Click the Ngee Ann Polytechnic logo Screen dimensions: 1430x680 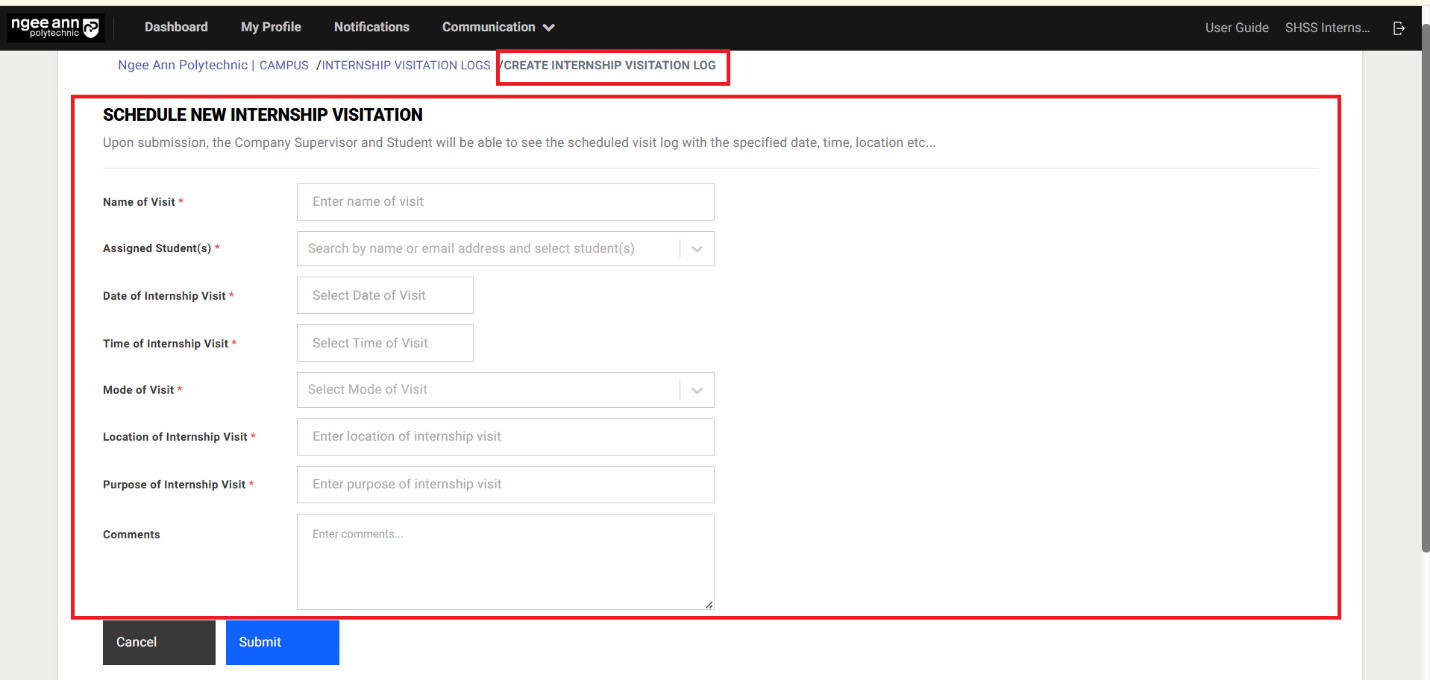pos(55,27)
